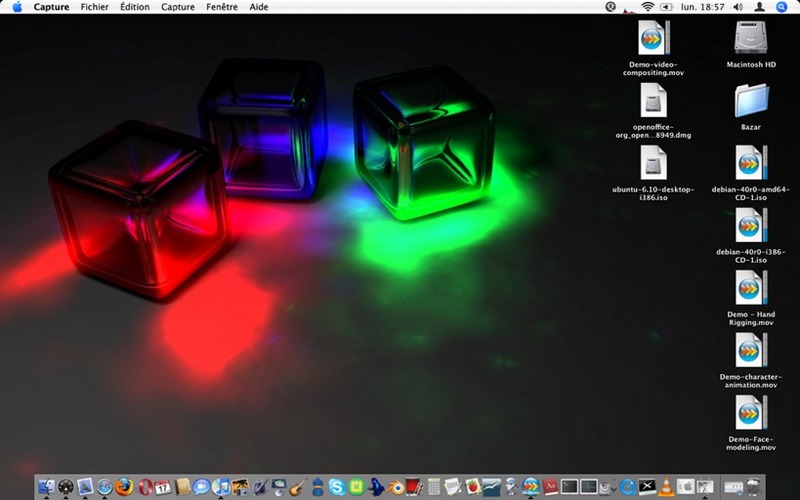
Task: Select the Bazar folder on desktop
Action: (750, 101)
